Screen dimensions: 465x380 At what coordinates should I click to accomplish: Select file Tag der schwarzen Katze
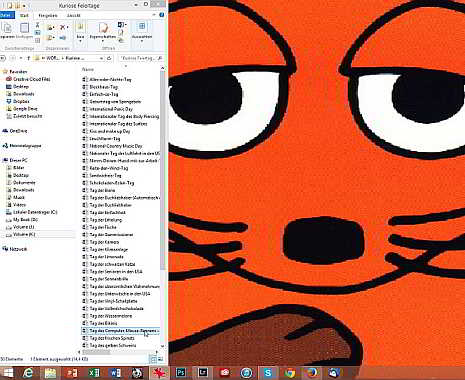(112, 264)
